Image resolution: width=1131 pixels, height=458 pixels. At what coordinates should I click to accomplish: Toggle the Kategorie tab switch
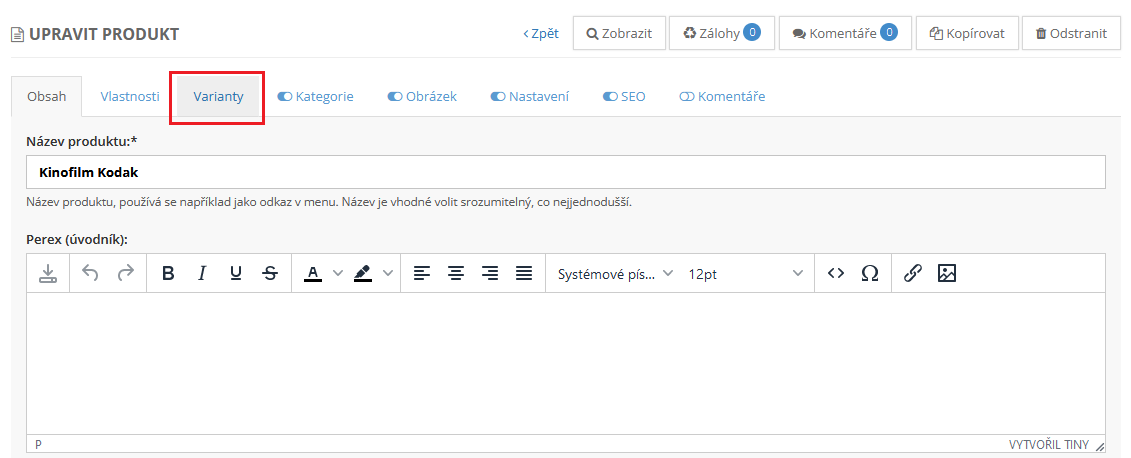(x=284, y=97)
